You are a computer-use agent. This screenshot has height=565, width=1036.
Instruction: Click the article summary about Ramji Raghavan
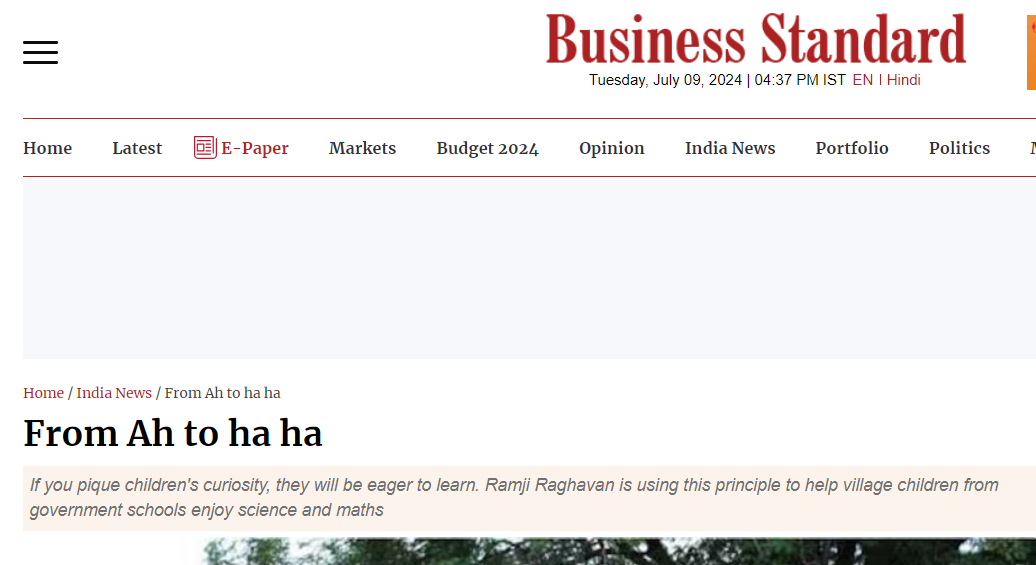(529, 498)
